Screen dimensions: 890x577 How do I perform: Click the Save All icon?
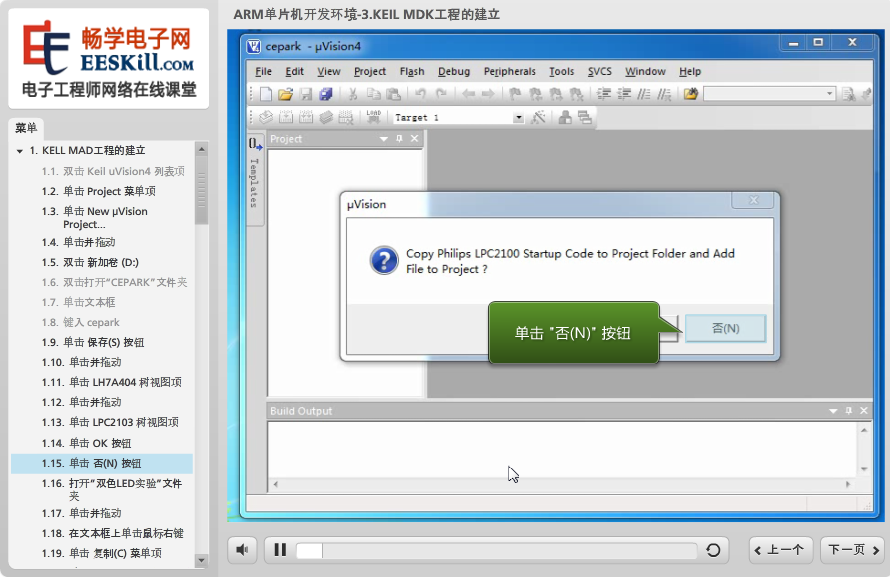point(325,94)
